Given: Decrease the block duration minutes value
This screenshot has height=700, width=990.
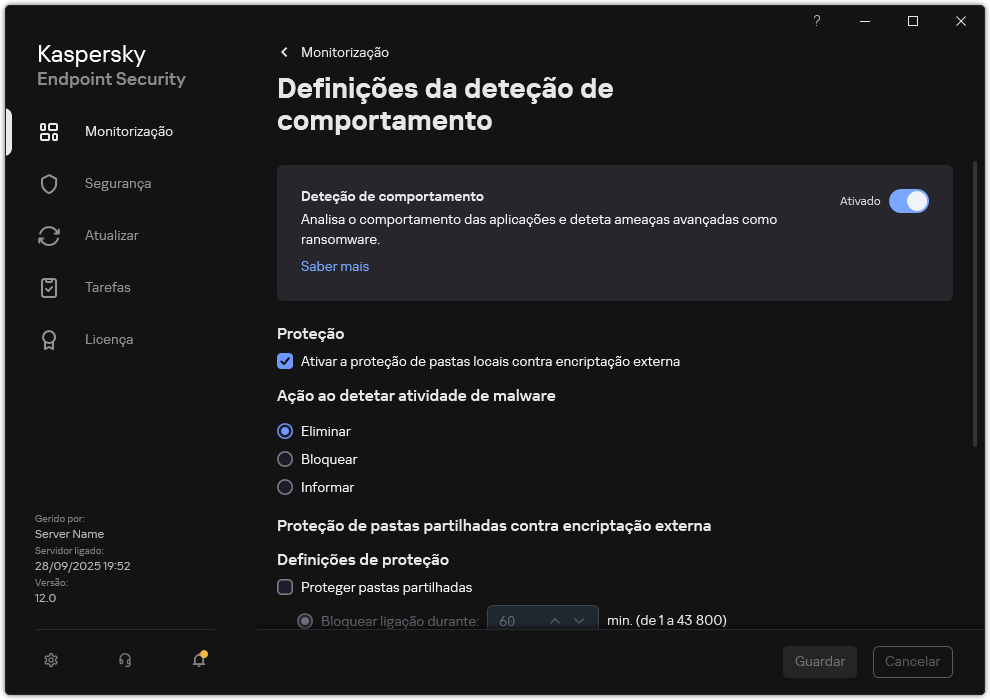Looking at the screenshot, I should pyautogui.click(x=578, y=619).
